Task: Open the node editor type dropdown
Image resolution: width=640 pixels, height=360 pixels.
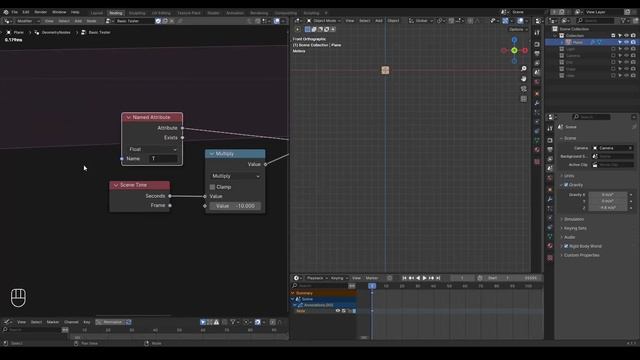Action: (x=7, y=21)
